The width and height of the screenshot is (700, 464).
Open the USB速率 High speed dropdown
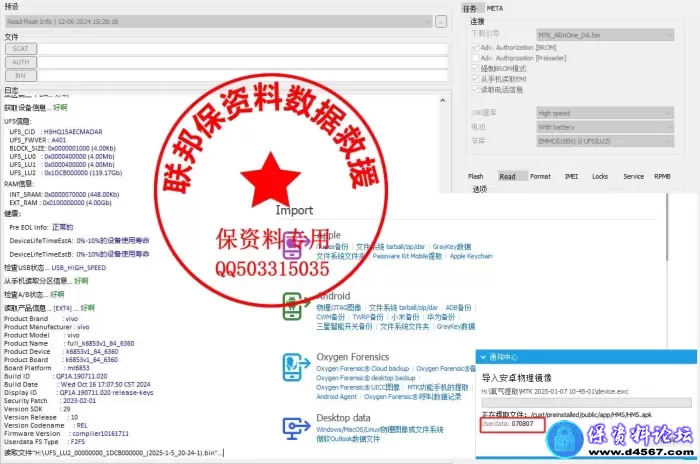coord(605,113)
